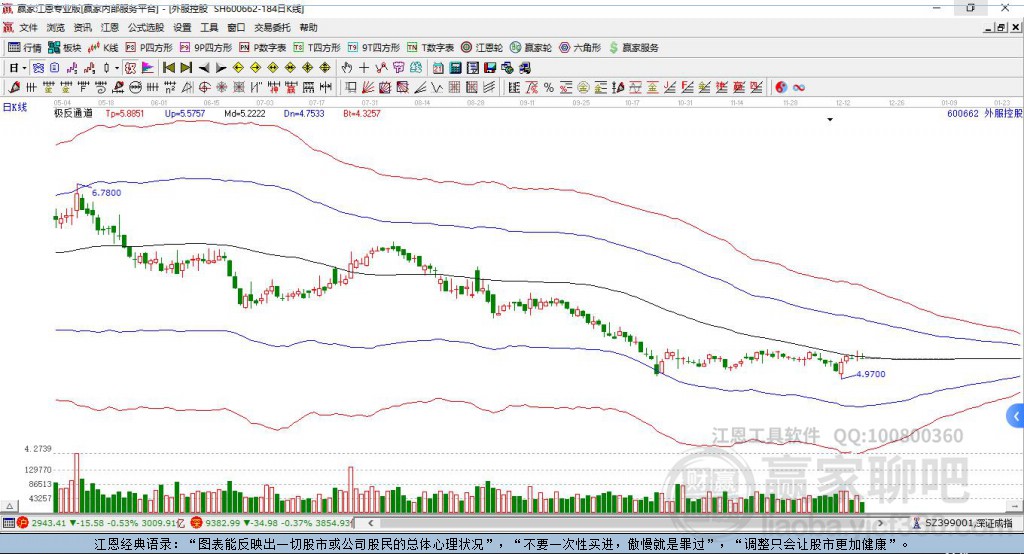Open the 文件 menu
Viewport: 1024px width, 554px height.
(29, 27)
